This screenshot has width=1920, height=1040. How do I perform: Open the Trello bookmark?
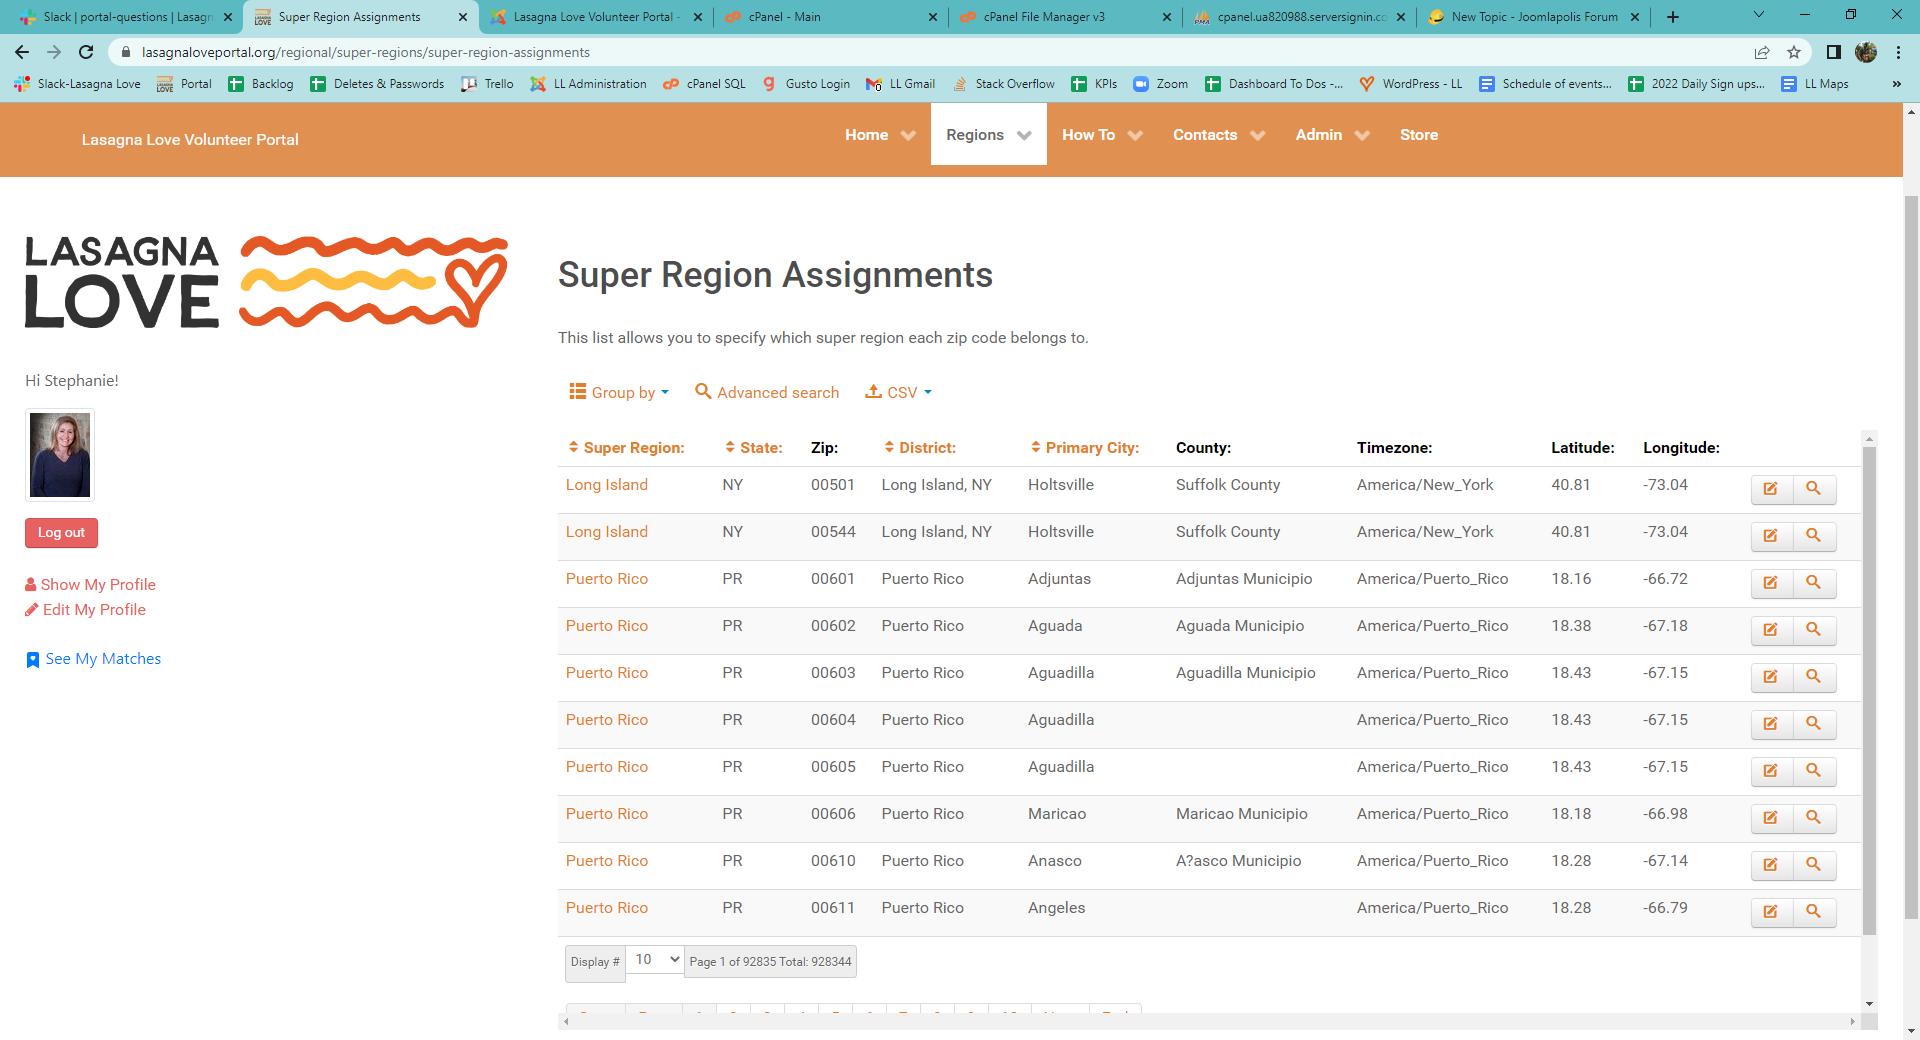487,84
